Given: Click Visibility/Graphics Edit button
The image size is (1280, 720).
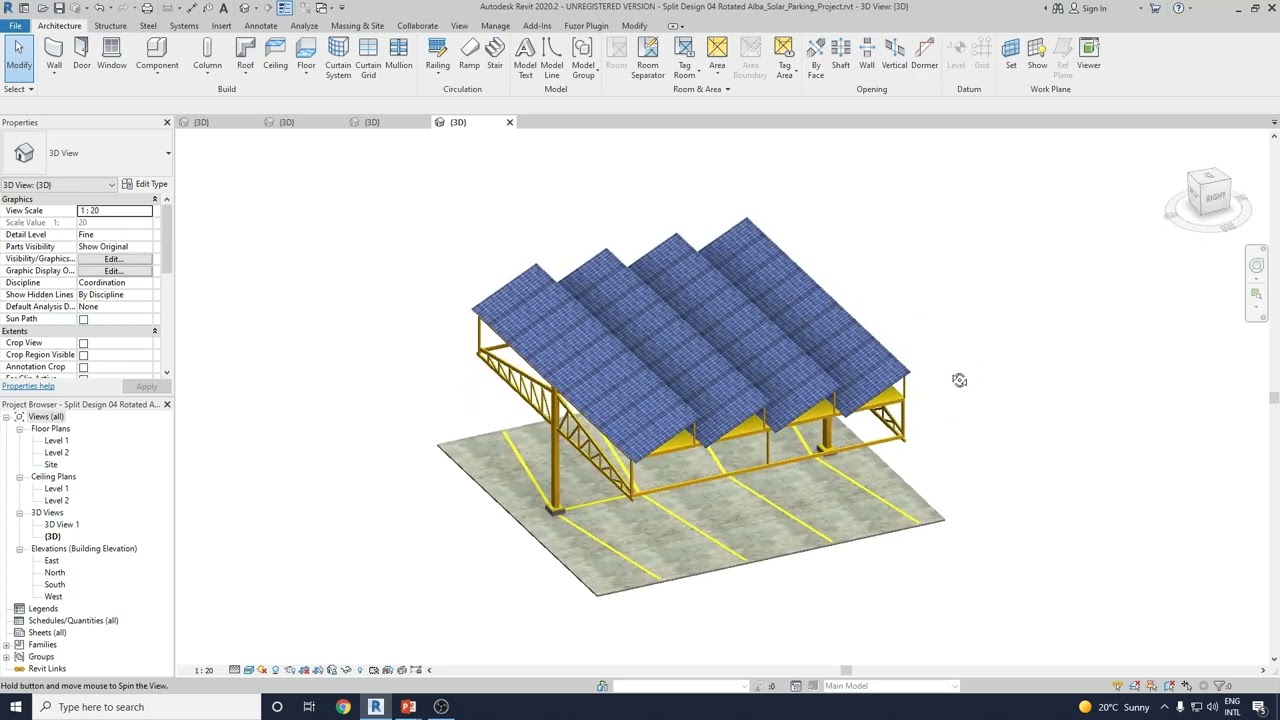Looking at the screenshot, I should [x=115, y=259].
